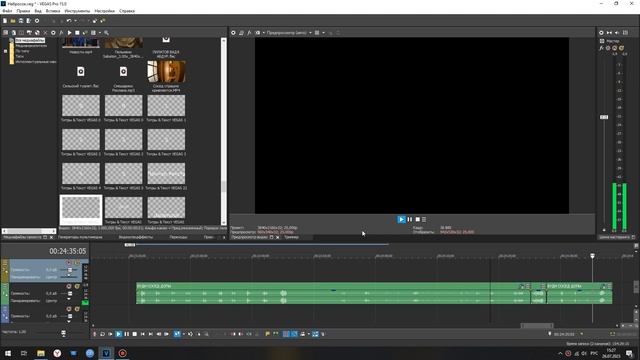This screenshot has height=360, width=640.
Task: Toggle record on timeline transport
Action: click(95, 334)
